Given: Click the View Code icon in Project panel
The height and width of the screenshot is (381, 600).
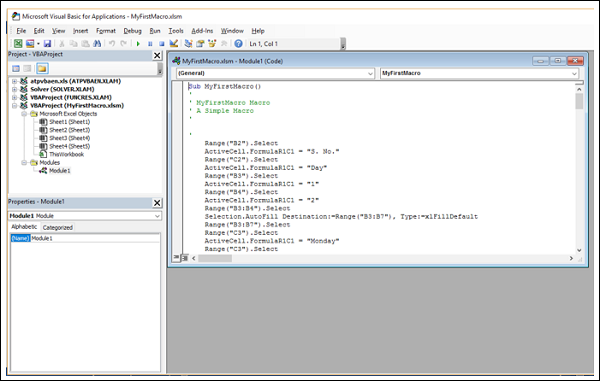Looking at the screenshot, I should tap(16, 68).
